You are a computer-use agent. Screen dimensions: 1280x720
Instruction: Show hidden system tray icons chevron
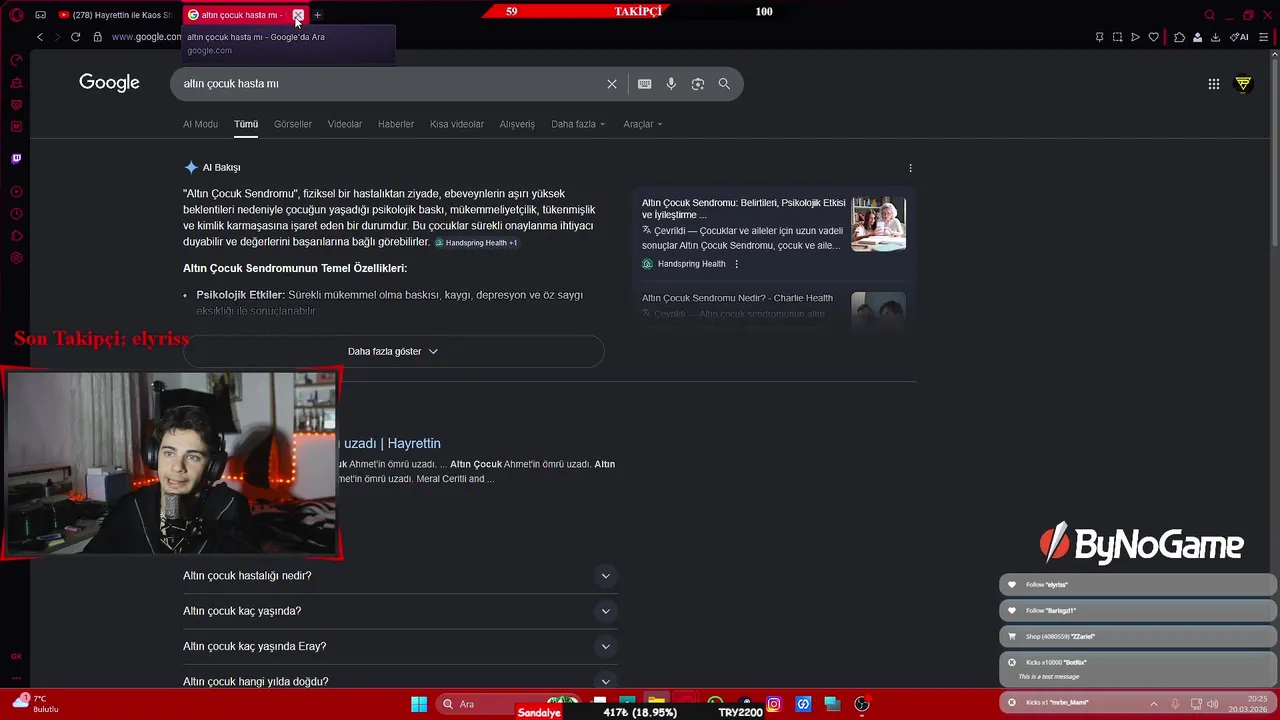[x=1154, y=704]
